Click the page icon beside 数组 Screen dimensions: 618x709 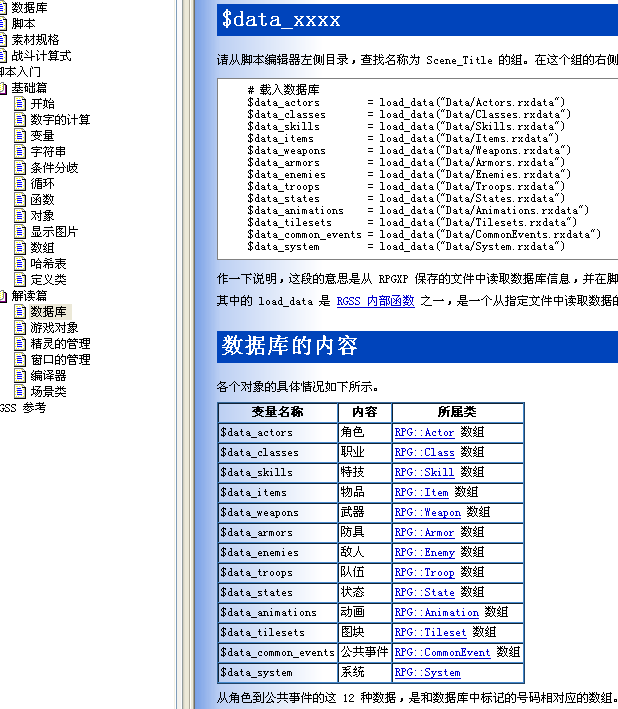click(20, 248)
